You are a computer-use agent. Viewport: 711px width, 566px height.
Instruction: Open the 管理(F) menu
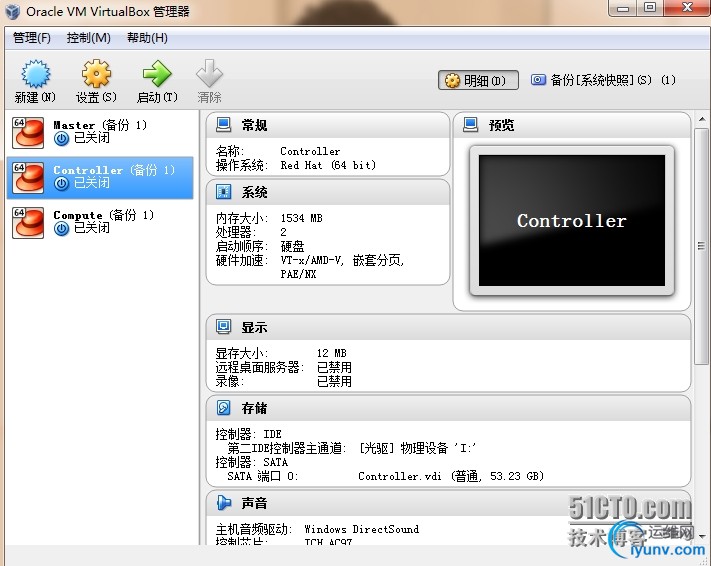click(32, 38)
